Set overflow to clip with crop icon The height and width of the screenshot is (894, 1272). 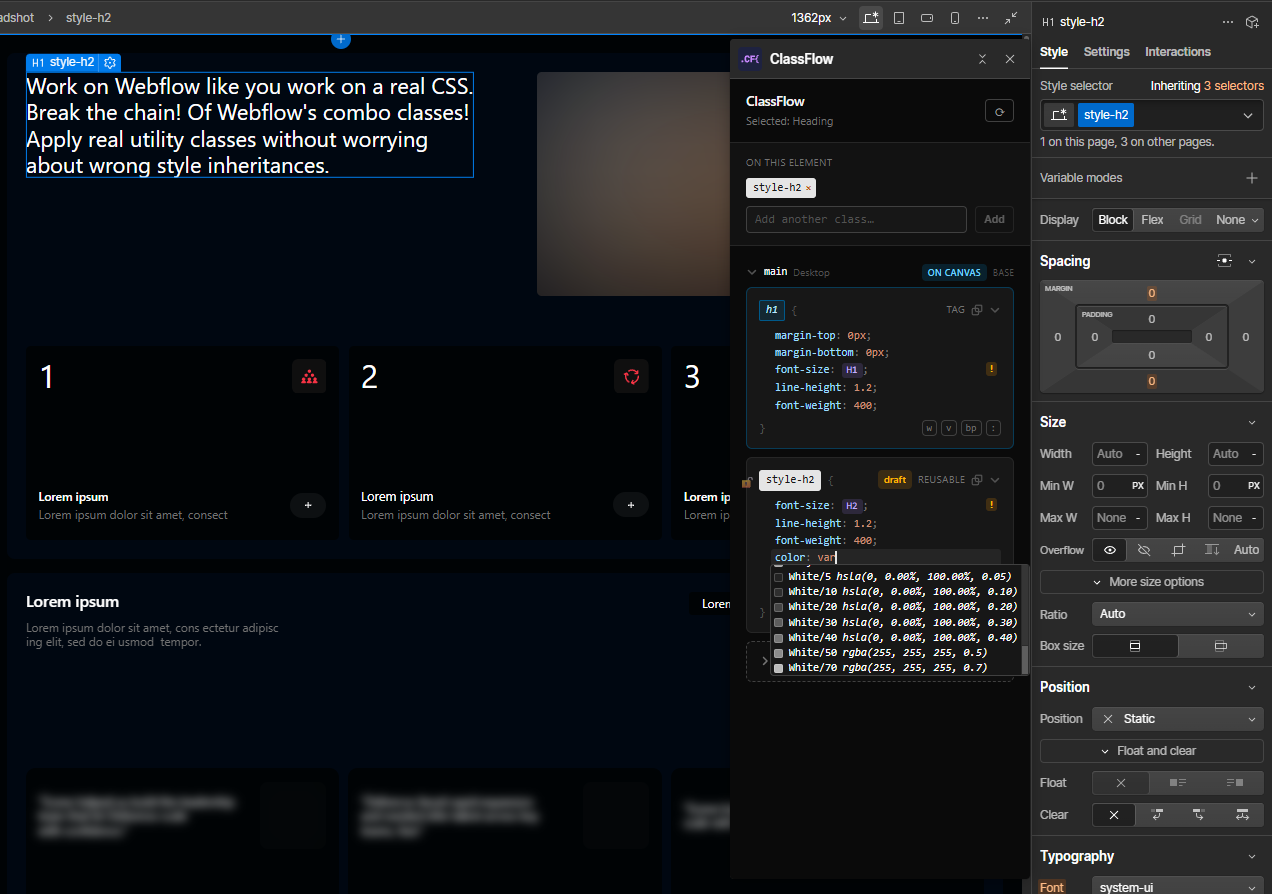(x=1178, y=550)
